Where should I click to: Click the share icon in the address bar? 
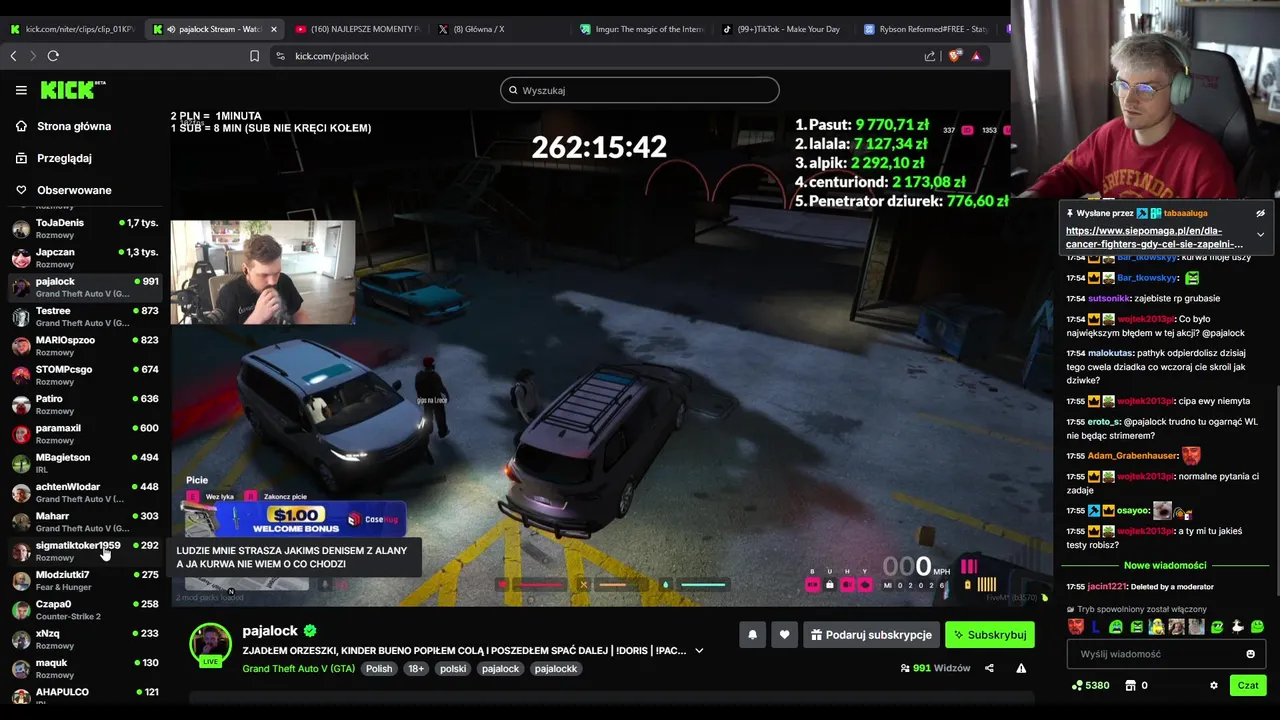point(930,56)
